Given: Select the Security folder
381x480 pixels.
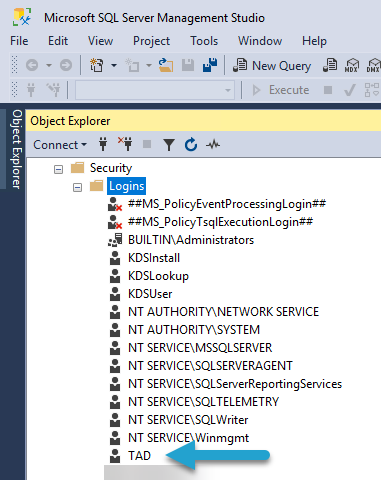Looking at the screenshot, I should (x=111, y=168).
